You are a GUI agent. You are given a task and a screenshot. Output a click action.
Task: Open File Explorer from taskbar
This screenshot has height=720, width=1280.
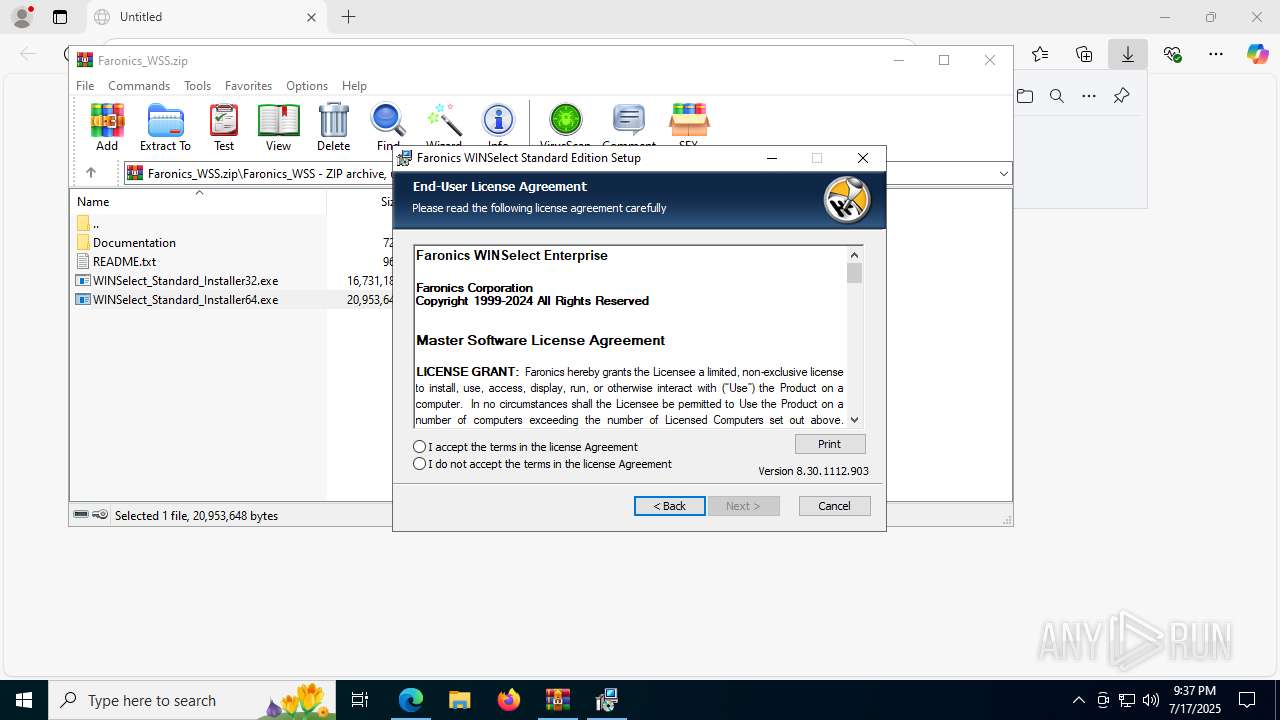[459, 700]
